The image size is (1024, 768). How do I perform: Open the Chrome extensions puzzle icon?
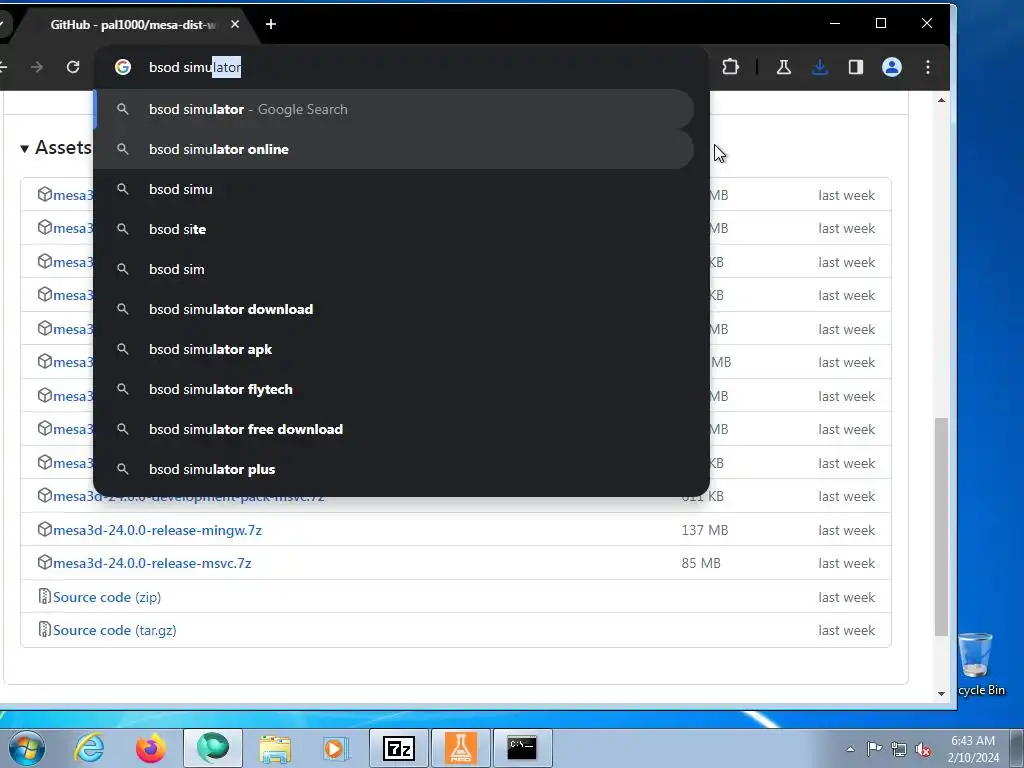click(730, 67)
